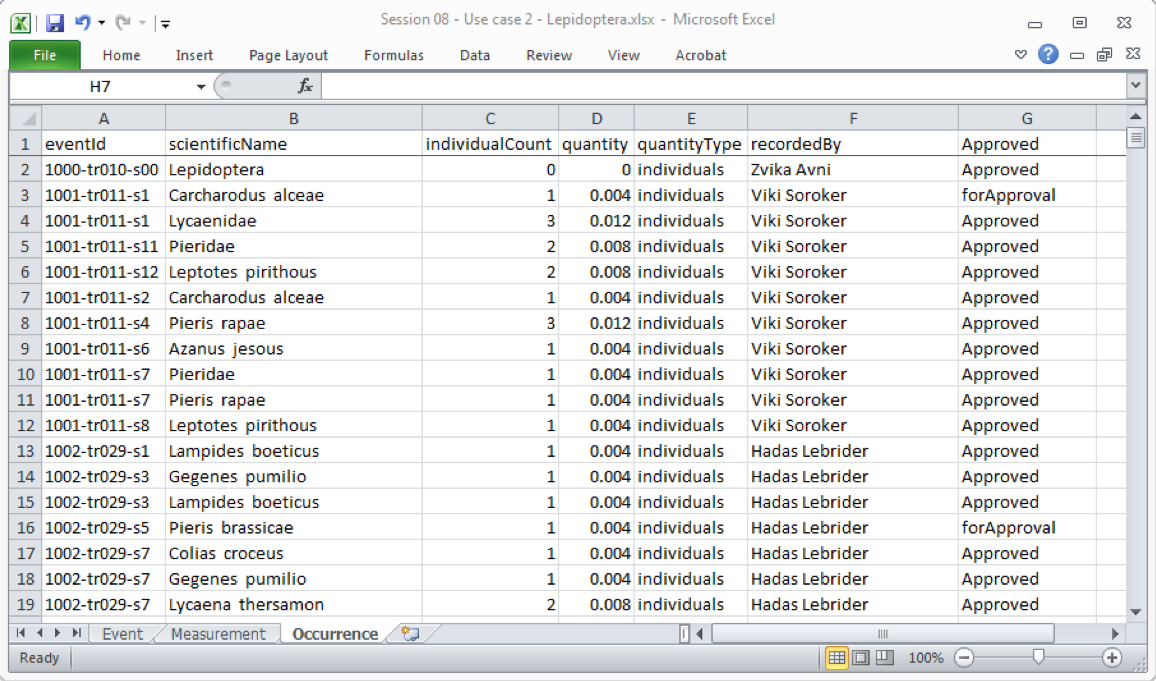This screenshot has width=1156, height=681.
Task: Expand the formula bar
Action: (x=1135, y=87)
